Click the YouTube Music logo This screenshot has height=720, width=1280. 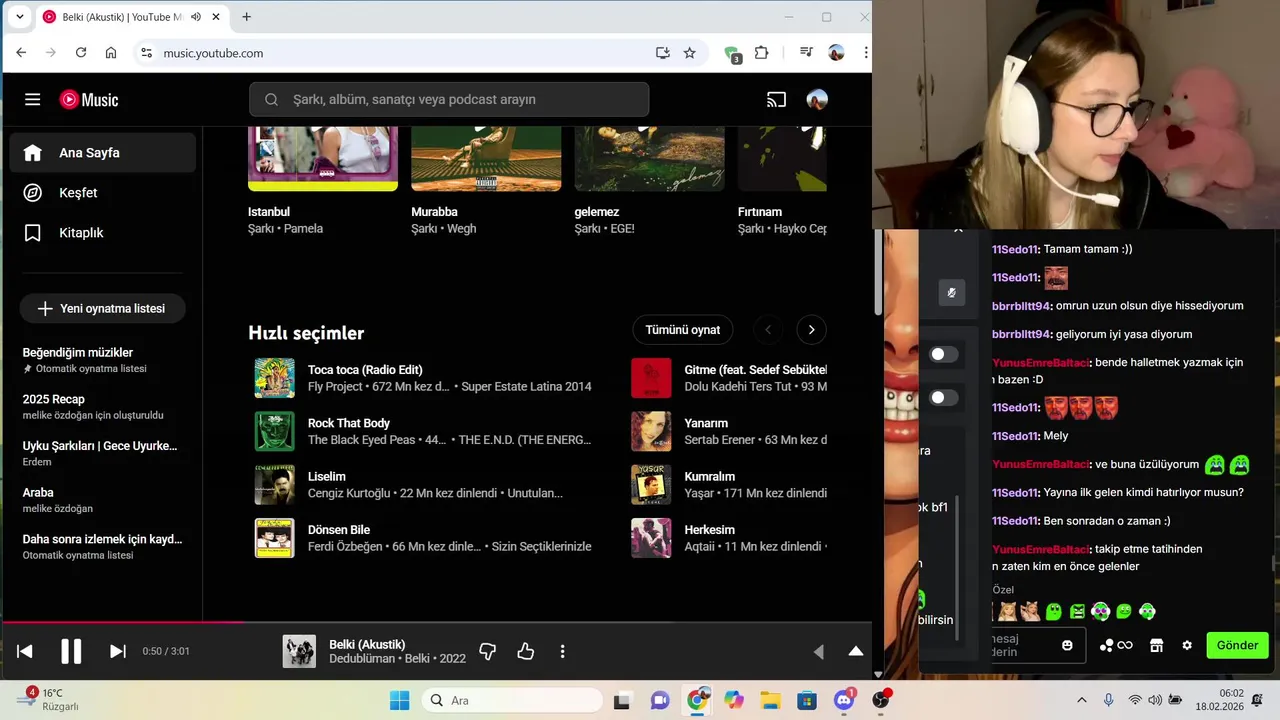coord(89,100)
